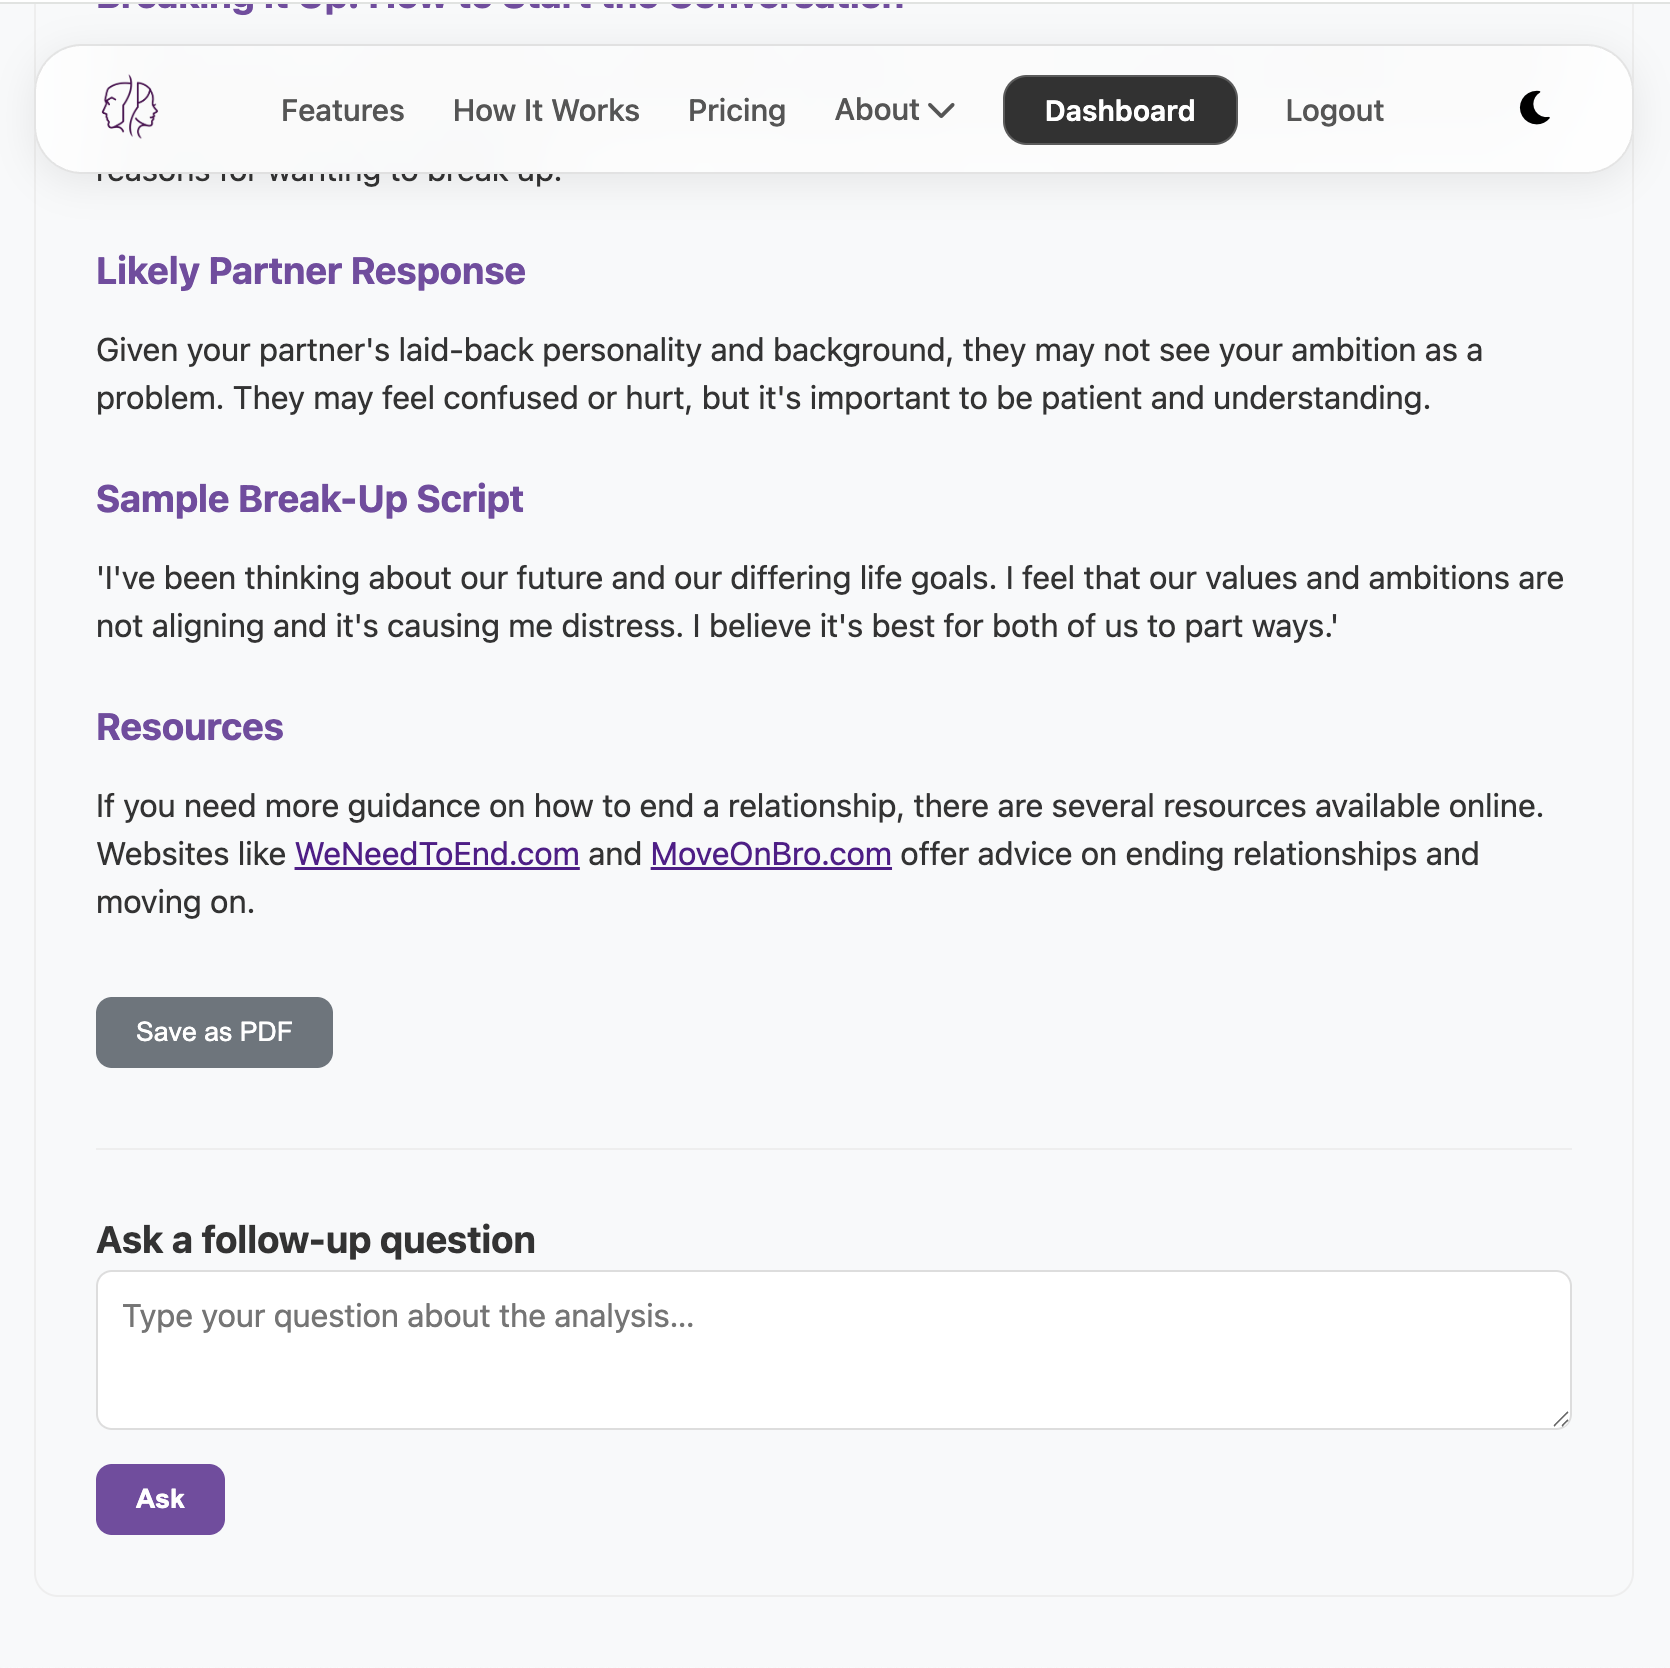Viewport: 1670px width, 1668px height.
Task: Log out using the Logout link
Action: click(1334, 110)
